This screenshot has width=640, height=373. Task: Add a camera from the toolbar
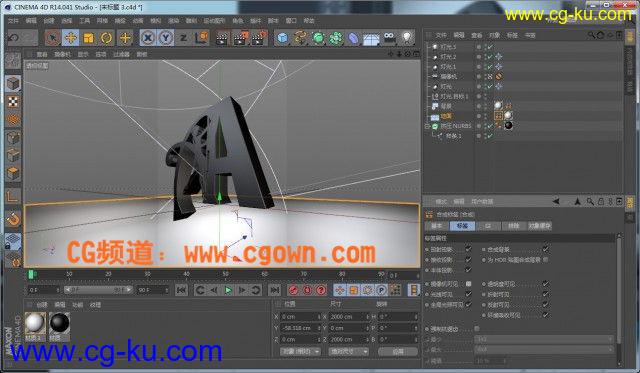pos(389,38)
